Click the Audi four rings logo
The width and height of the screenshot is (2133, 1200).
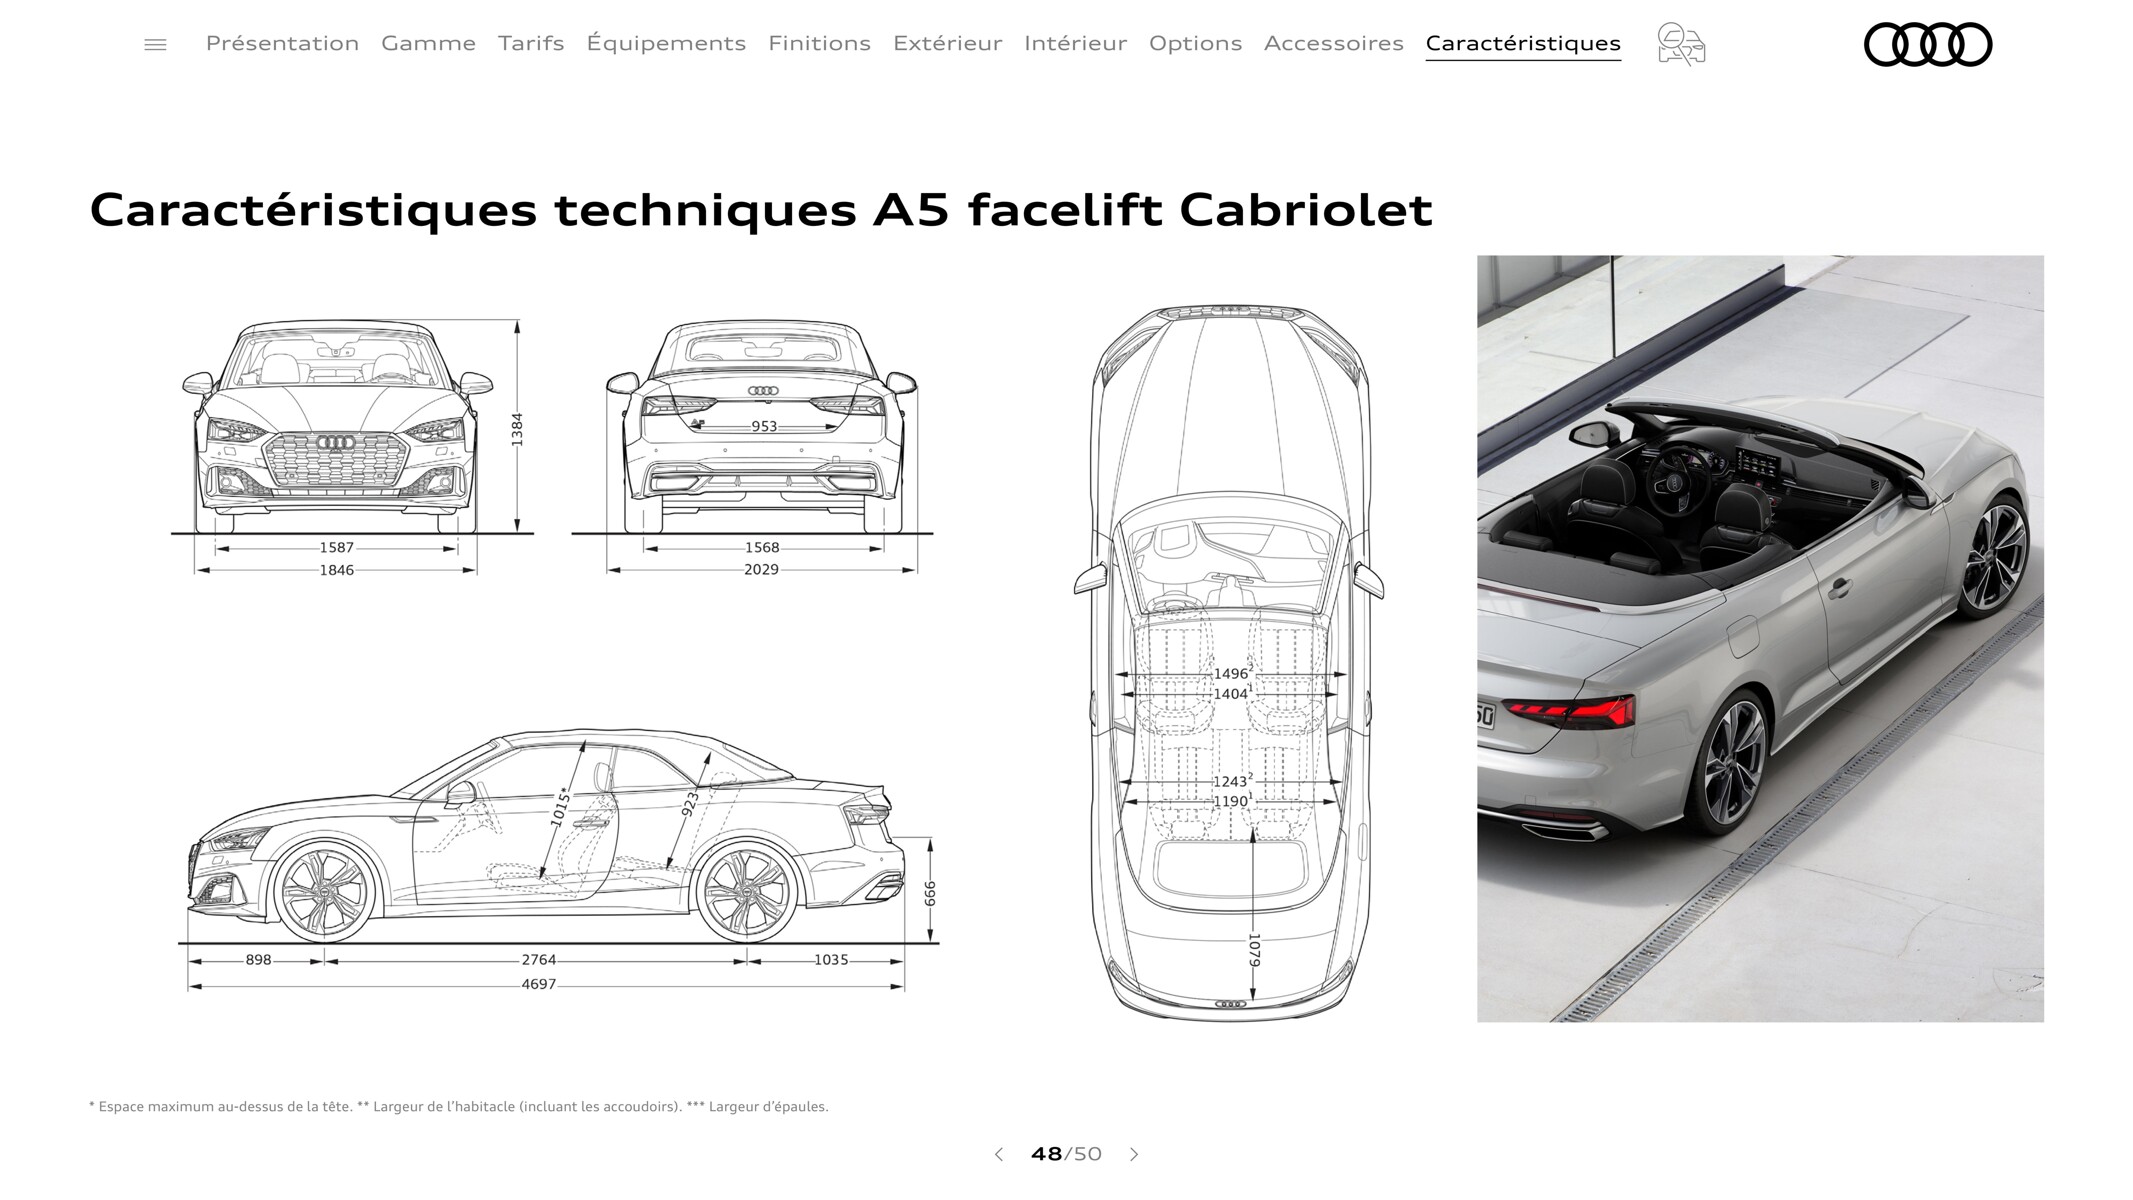click(1928, 44)
